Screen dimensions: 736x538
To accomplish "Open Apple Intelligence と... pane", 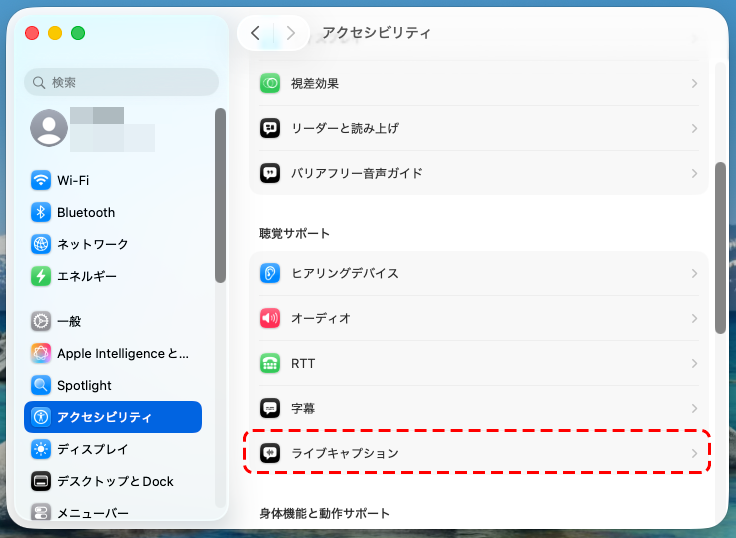I will (x=113, y=353).
